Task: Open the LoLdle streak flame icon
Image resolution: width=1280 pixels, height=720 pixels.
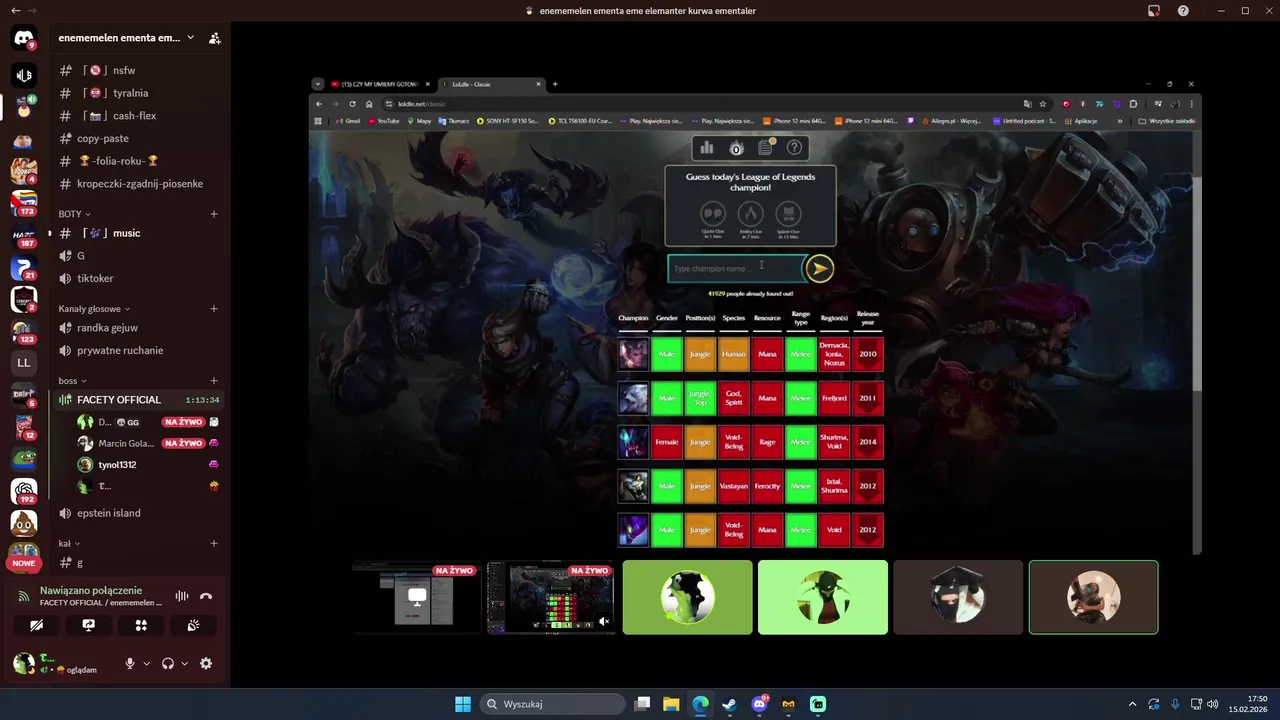Action: coord(736,148)
